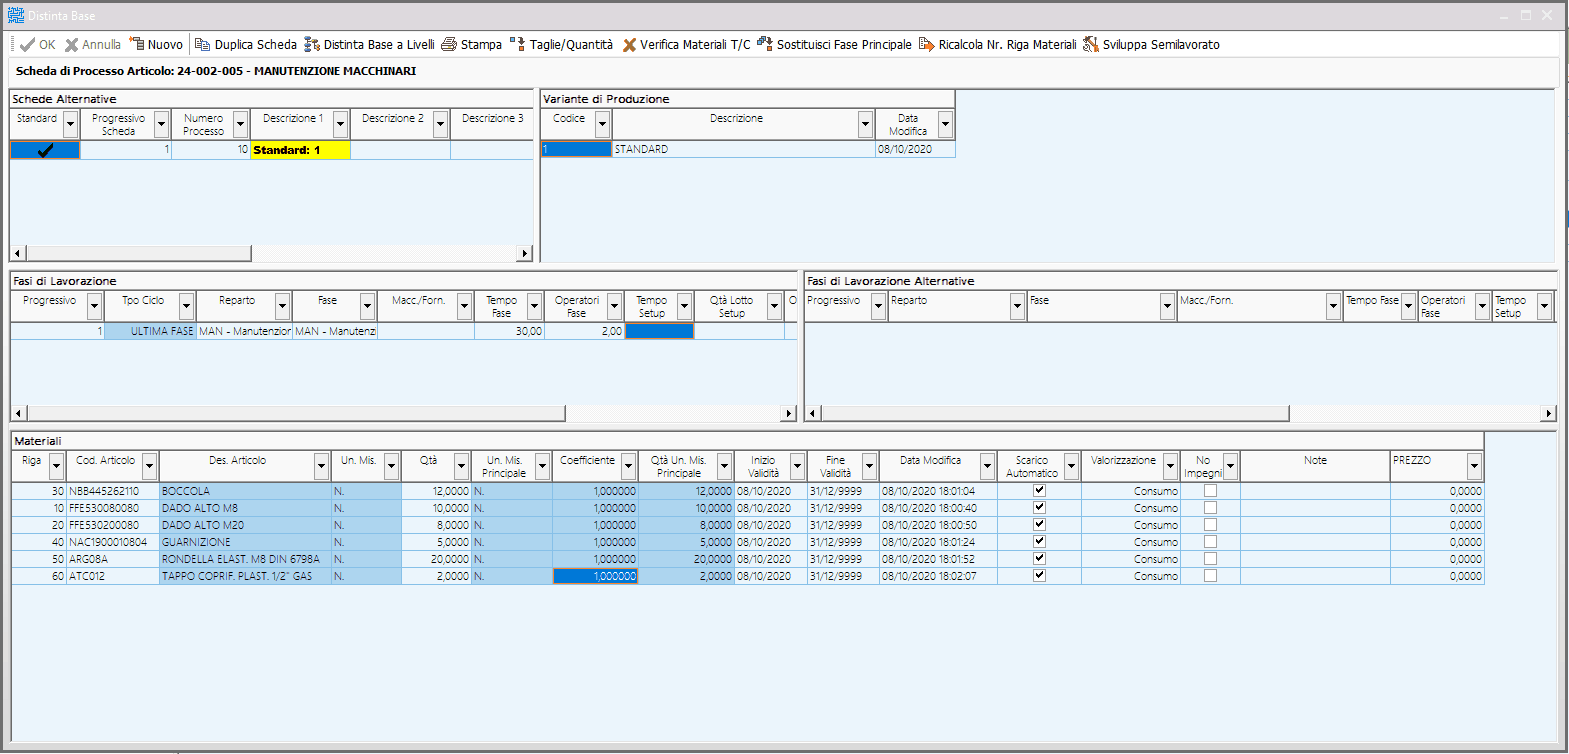Open Descrizione 1 column filter dropdown
The image size is (1569, 754).
pos(340,124)
